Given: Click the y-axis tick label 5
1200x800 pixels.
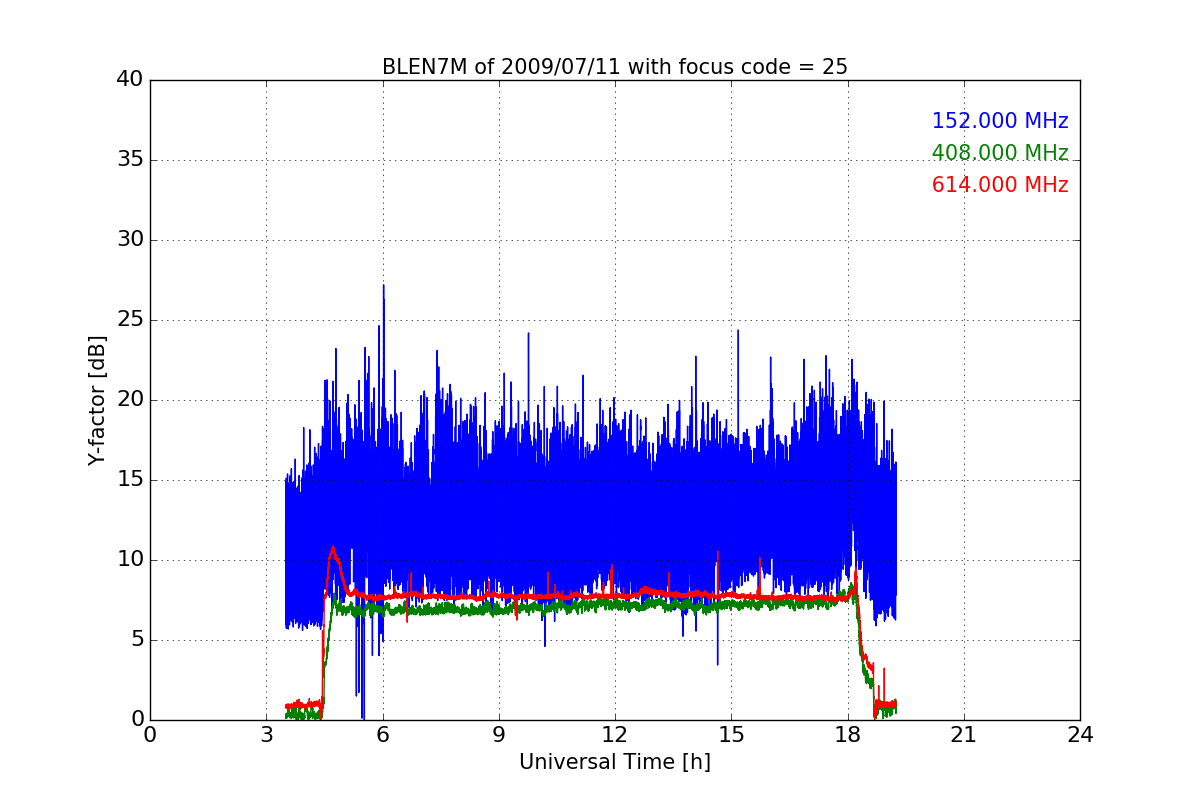Looking at the screenshot, I should (136, 640).
